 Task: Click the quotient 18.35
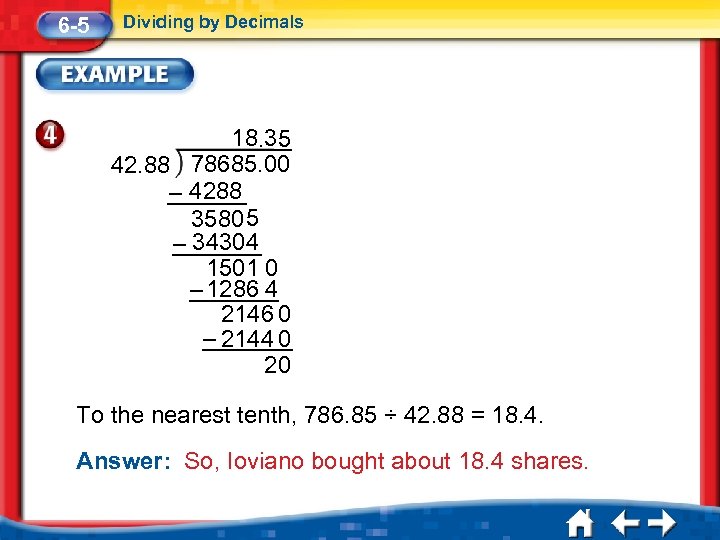click(x=261, y=138)
